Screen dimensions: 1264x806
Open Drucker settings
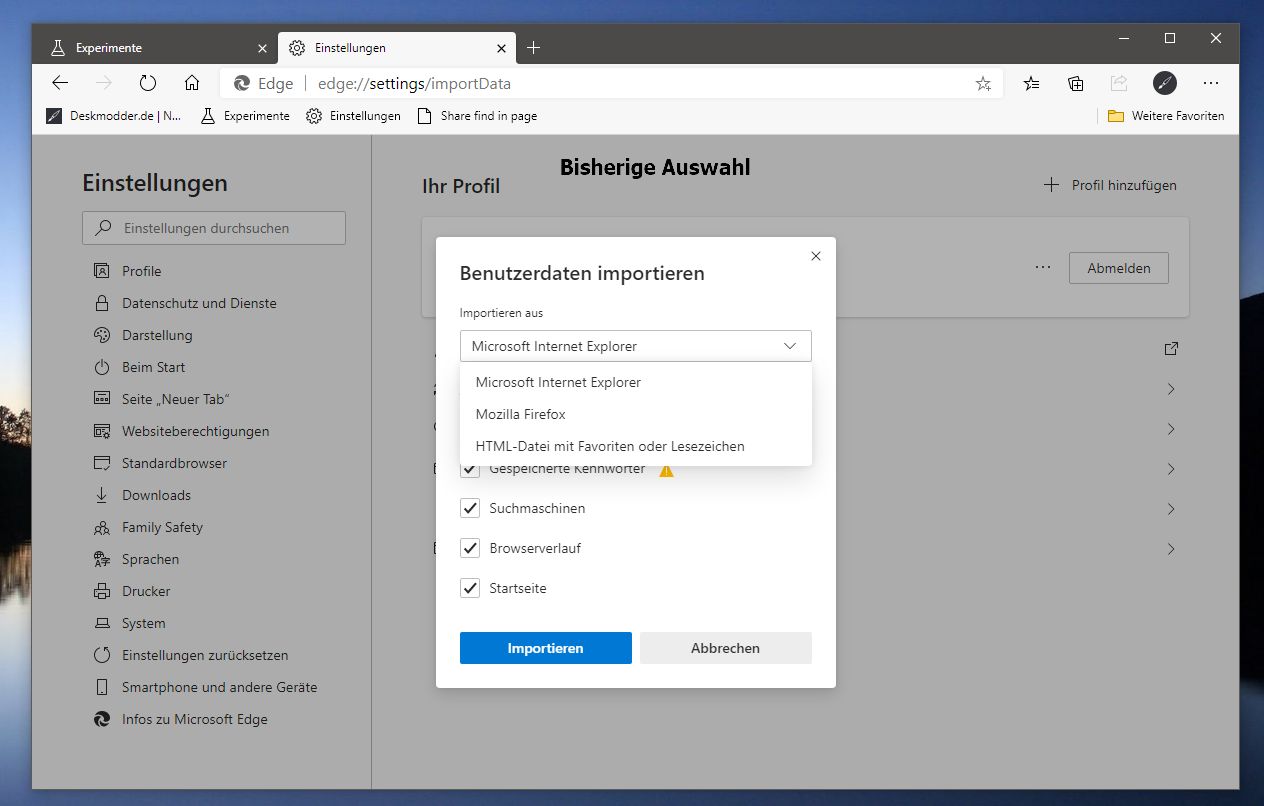coord(146,591)
